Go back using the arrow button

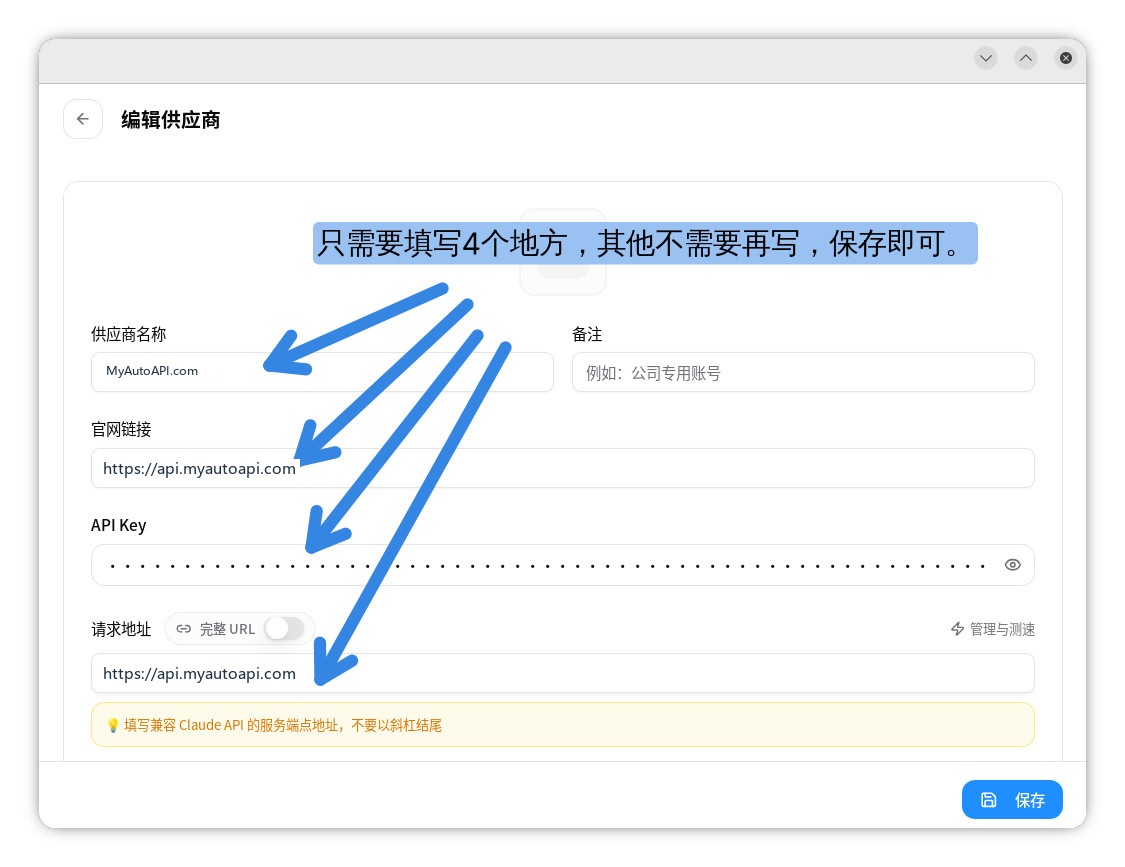(83, 119)
